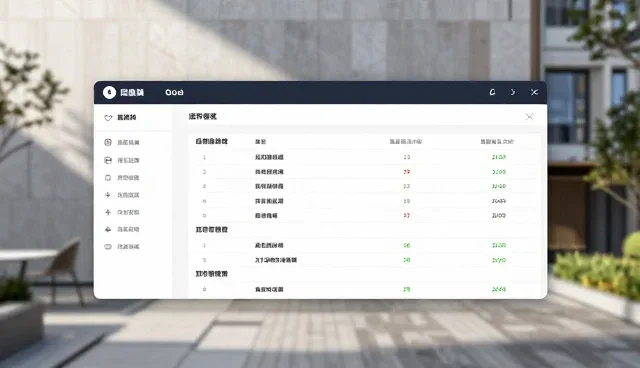Close the window using the title bar X
This screenshot has width=640, height=368.
pyautogui.click(x=534, y=92)
